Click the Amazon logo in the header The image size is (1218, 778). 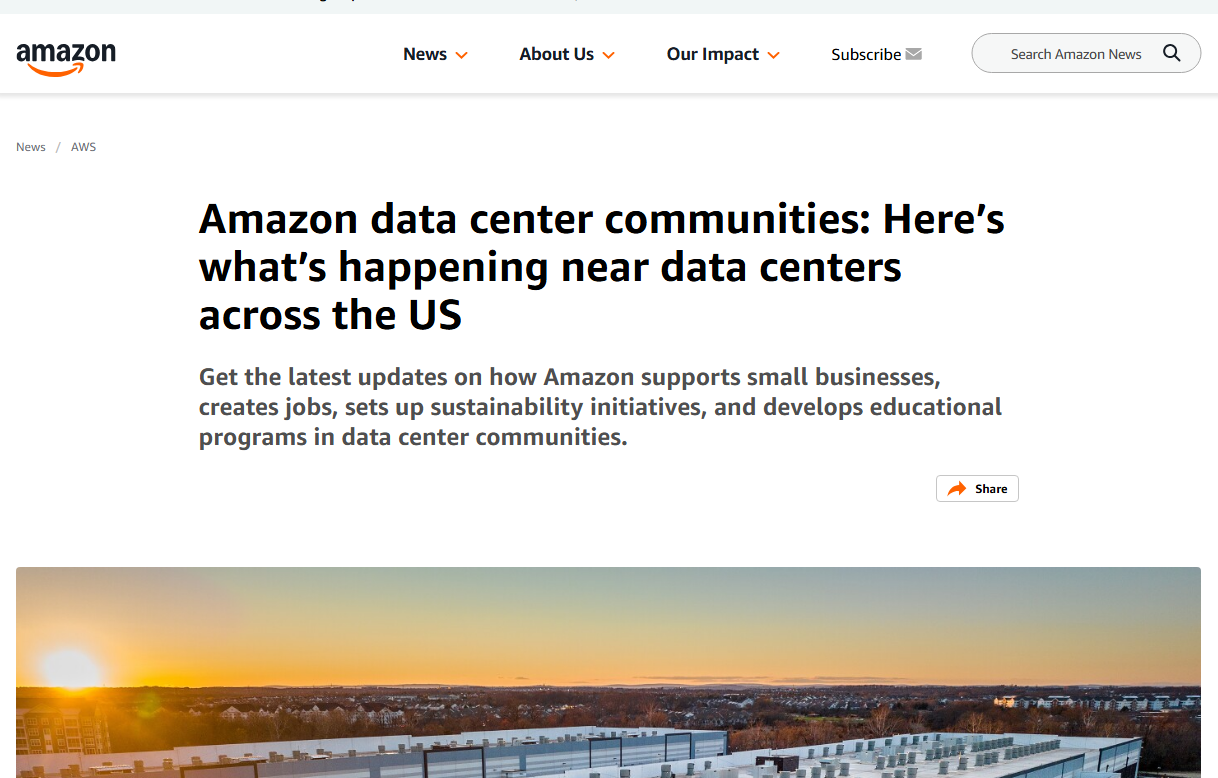click(66, 56)
